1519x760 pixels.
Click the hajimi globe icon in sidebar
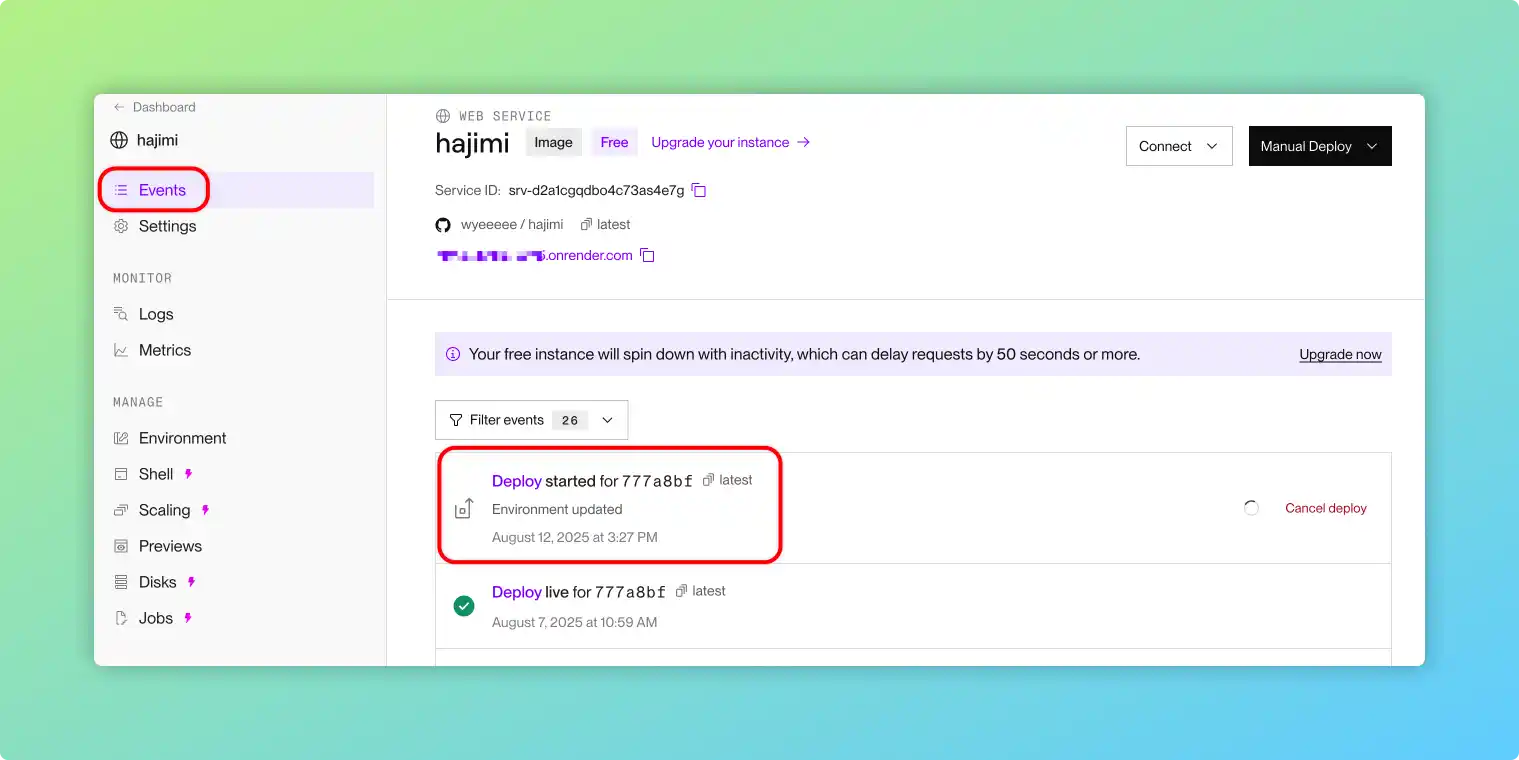[x=119, y=140]
